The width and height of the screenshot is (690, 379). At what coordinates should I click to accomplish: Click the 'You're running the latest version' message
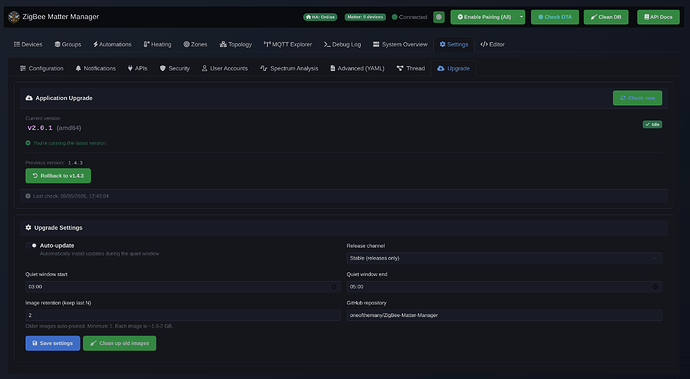point(70,143)
